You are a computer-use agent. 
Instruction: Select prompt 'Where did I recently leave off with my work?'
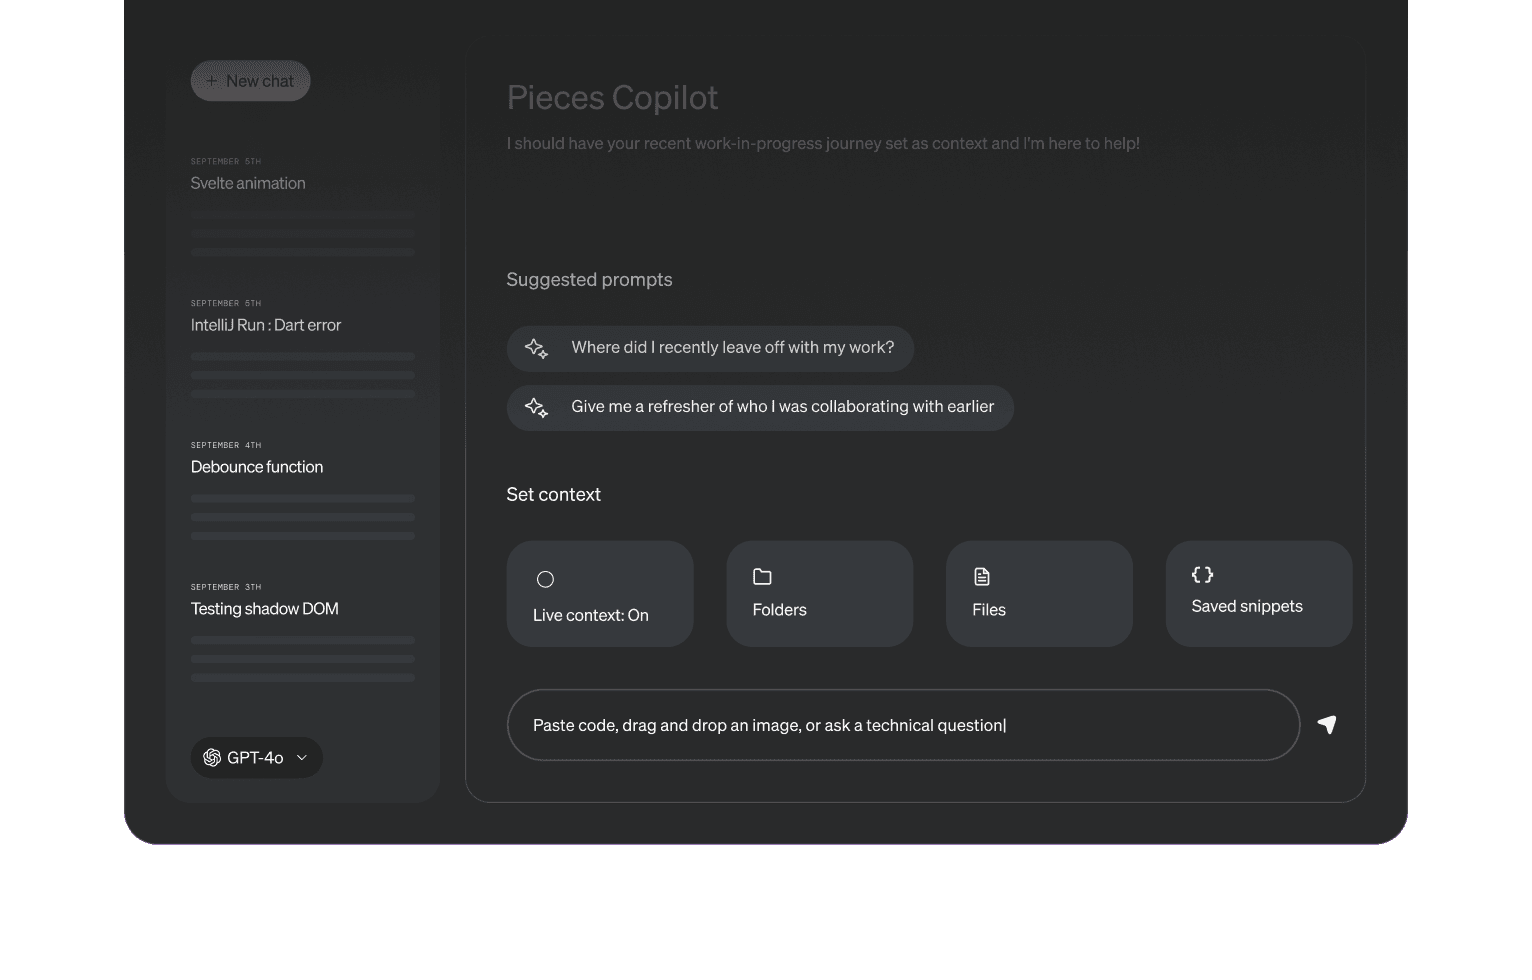click(710, 348)
